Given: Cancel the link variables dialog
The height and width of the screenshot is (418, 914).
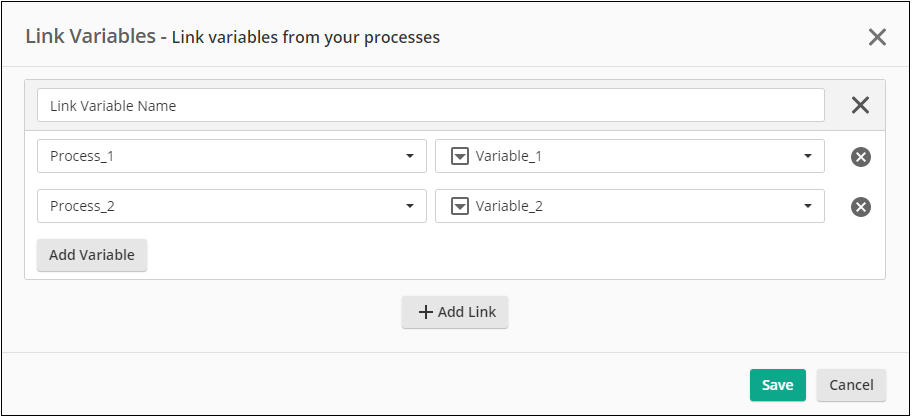Looking at the screenshot, I should click(851, 385).
